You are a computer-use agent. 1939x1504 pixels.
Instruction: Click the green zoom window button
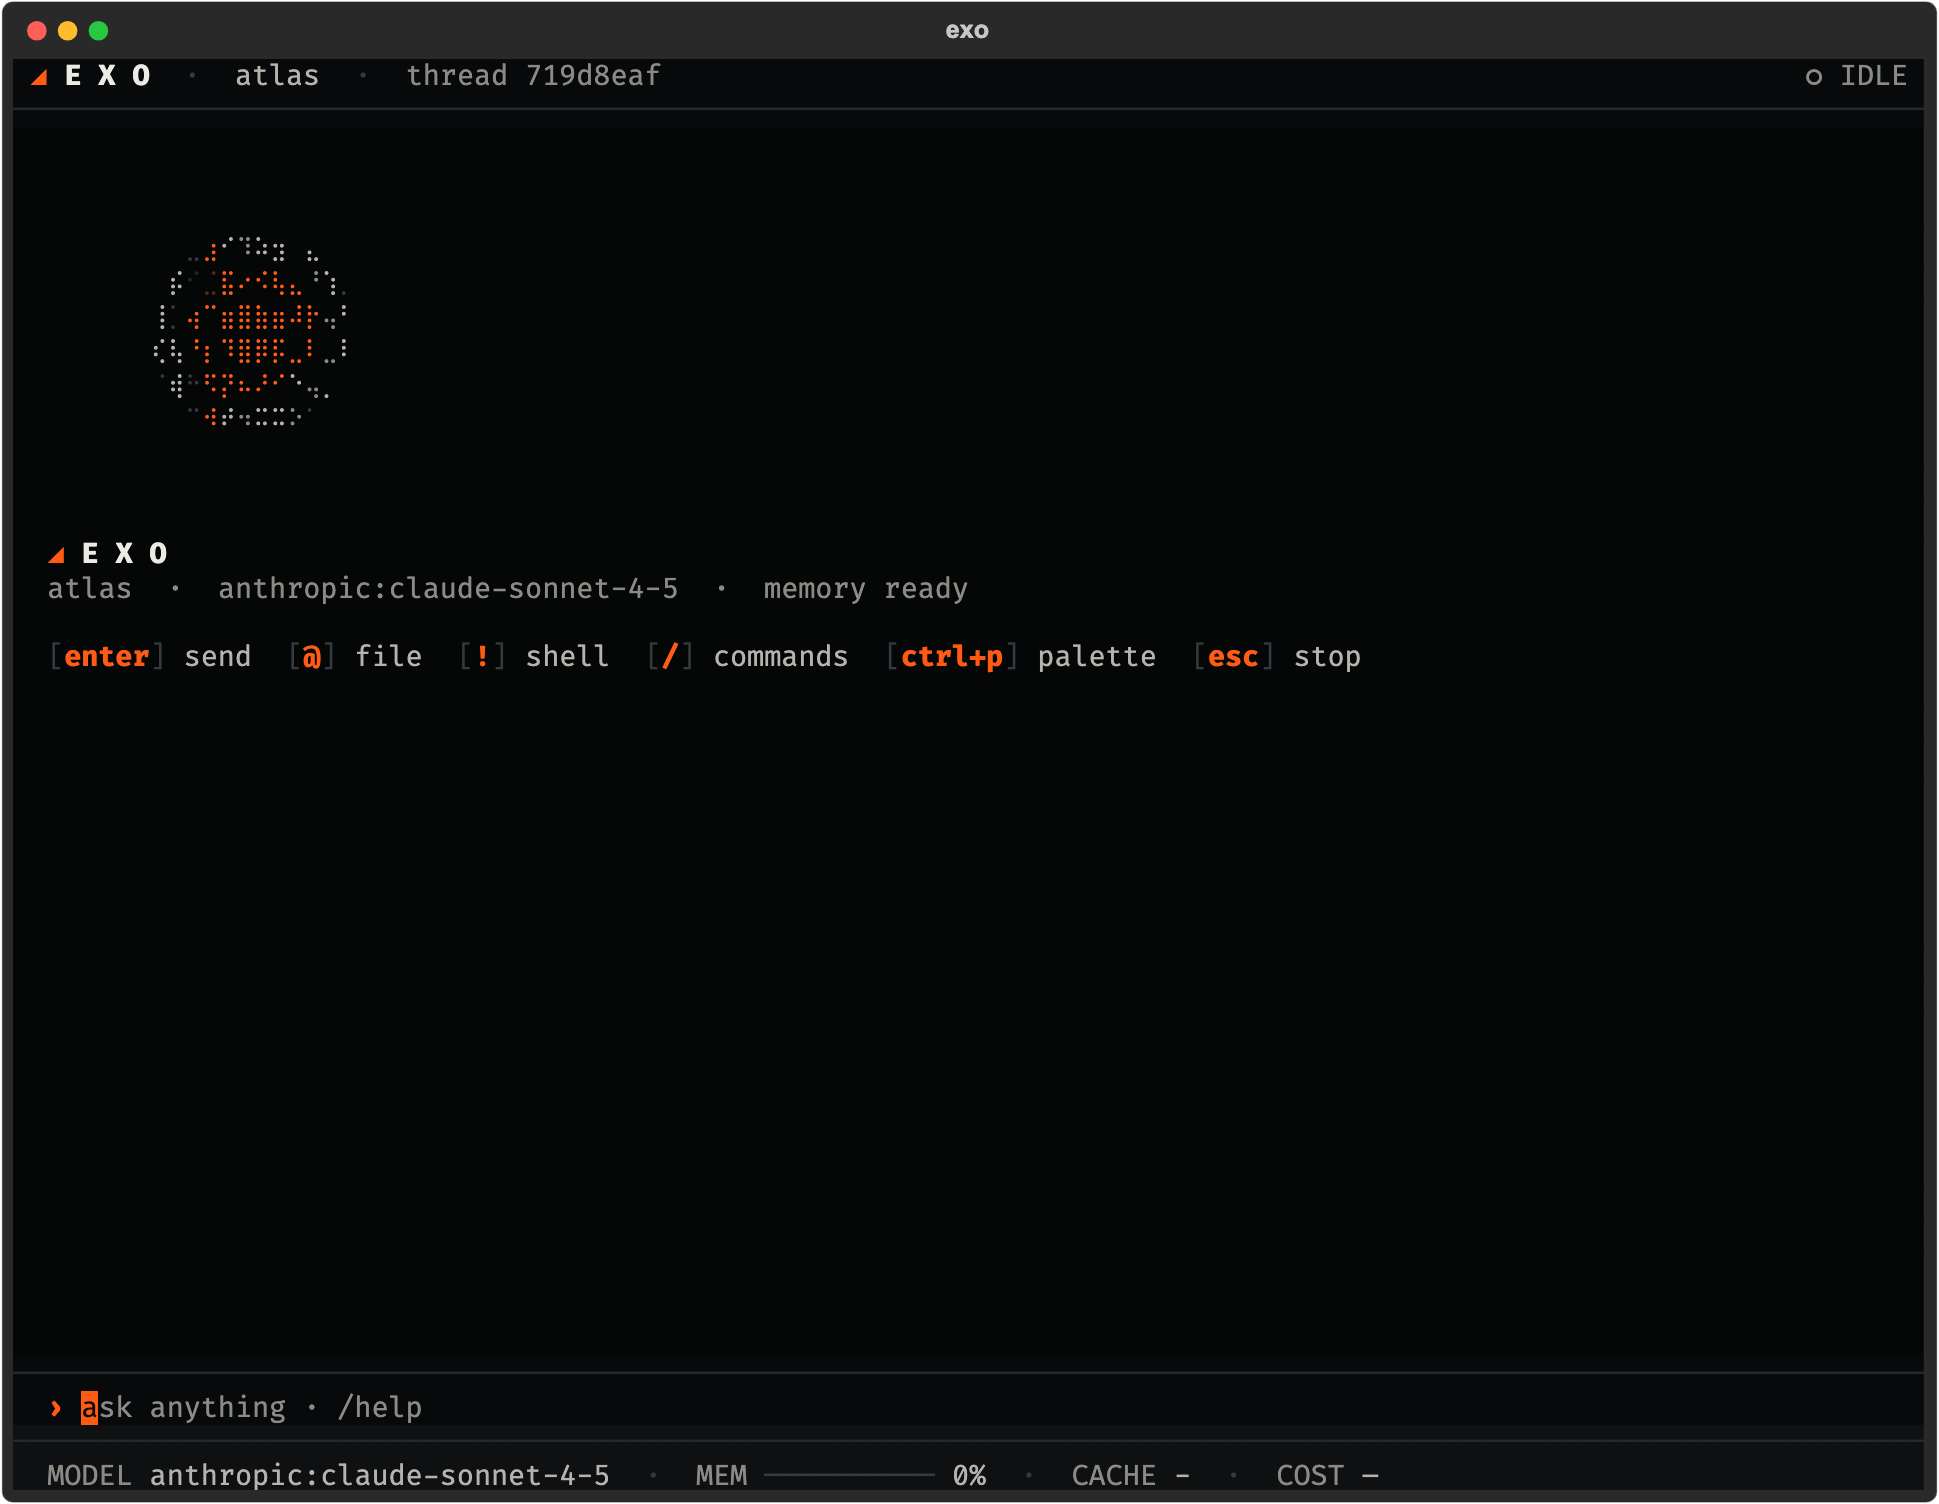99,30
